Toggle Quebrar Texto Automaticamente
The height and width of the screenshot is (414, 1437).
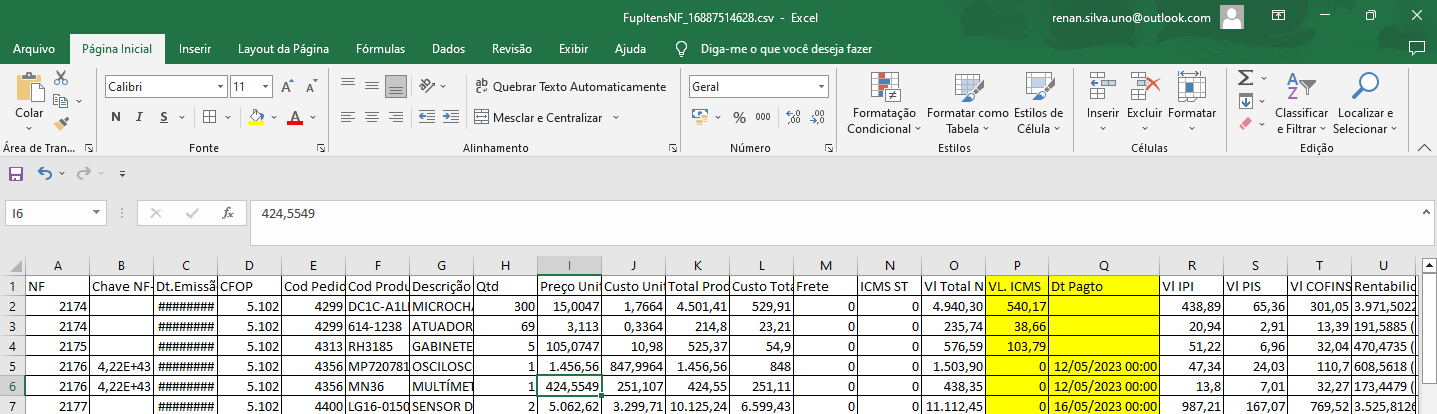coord(570,87)
